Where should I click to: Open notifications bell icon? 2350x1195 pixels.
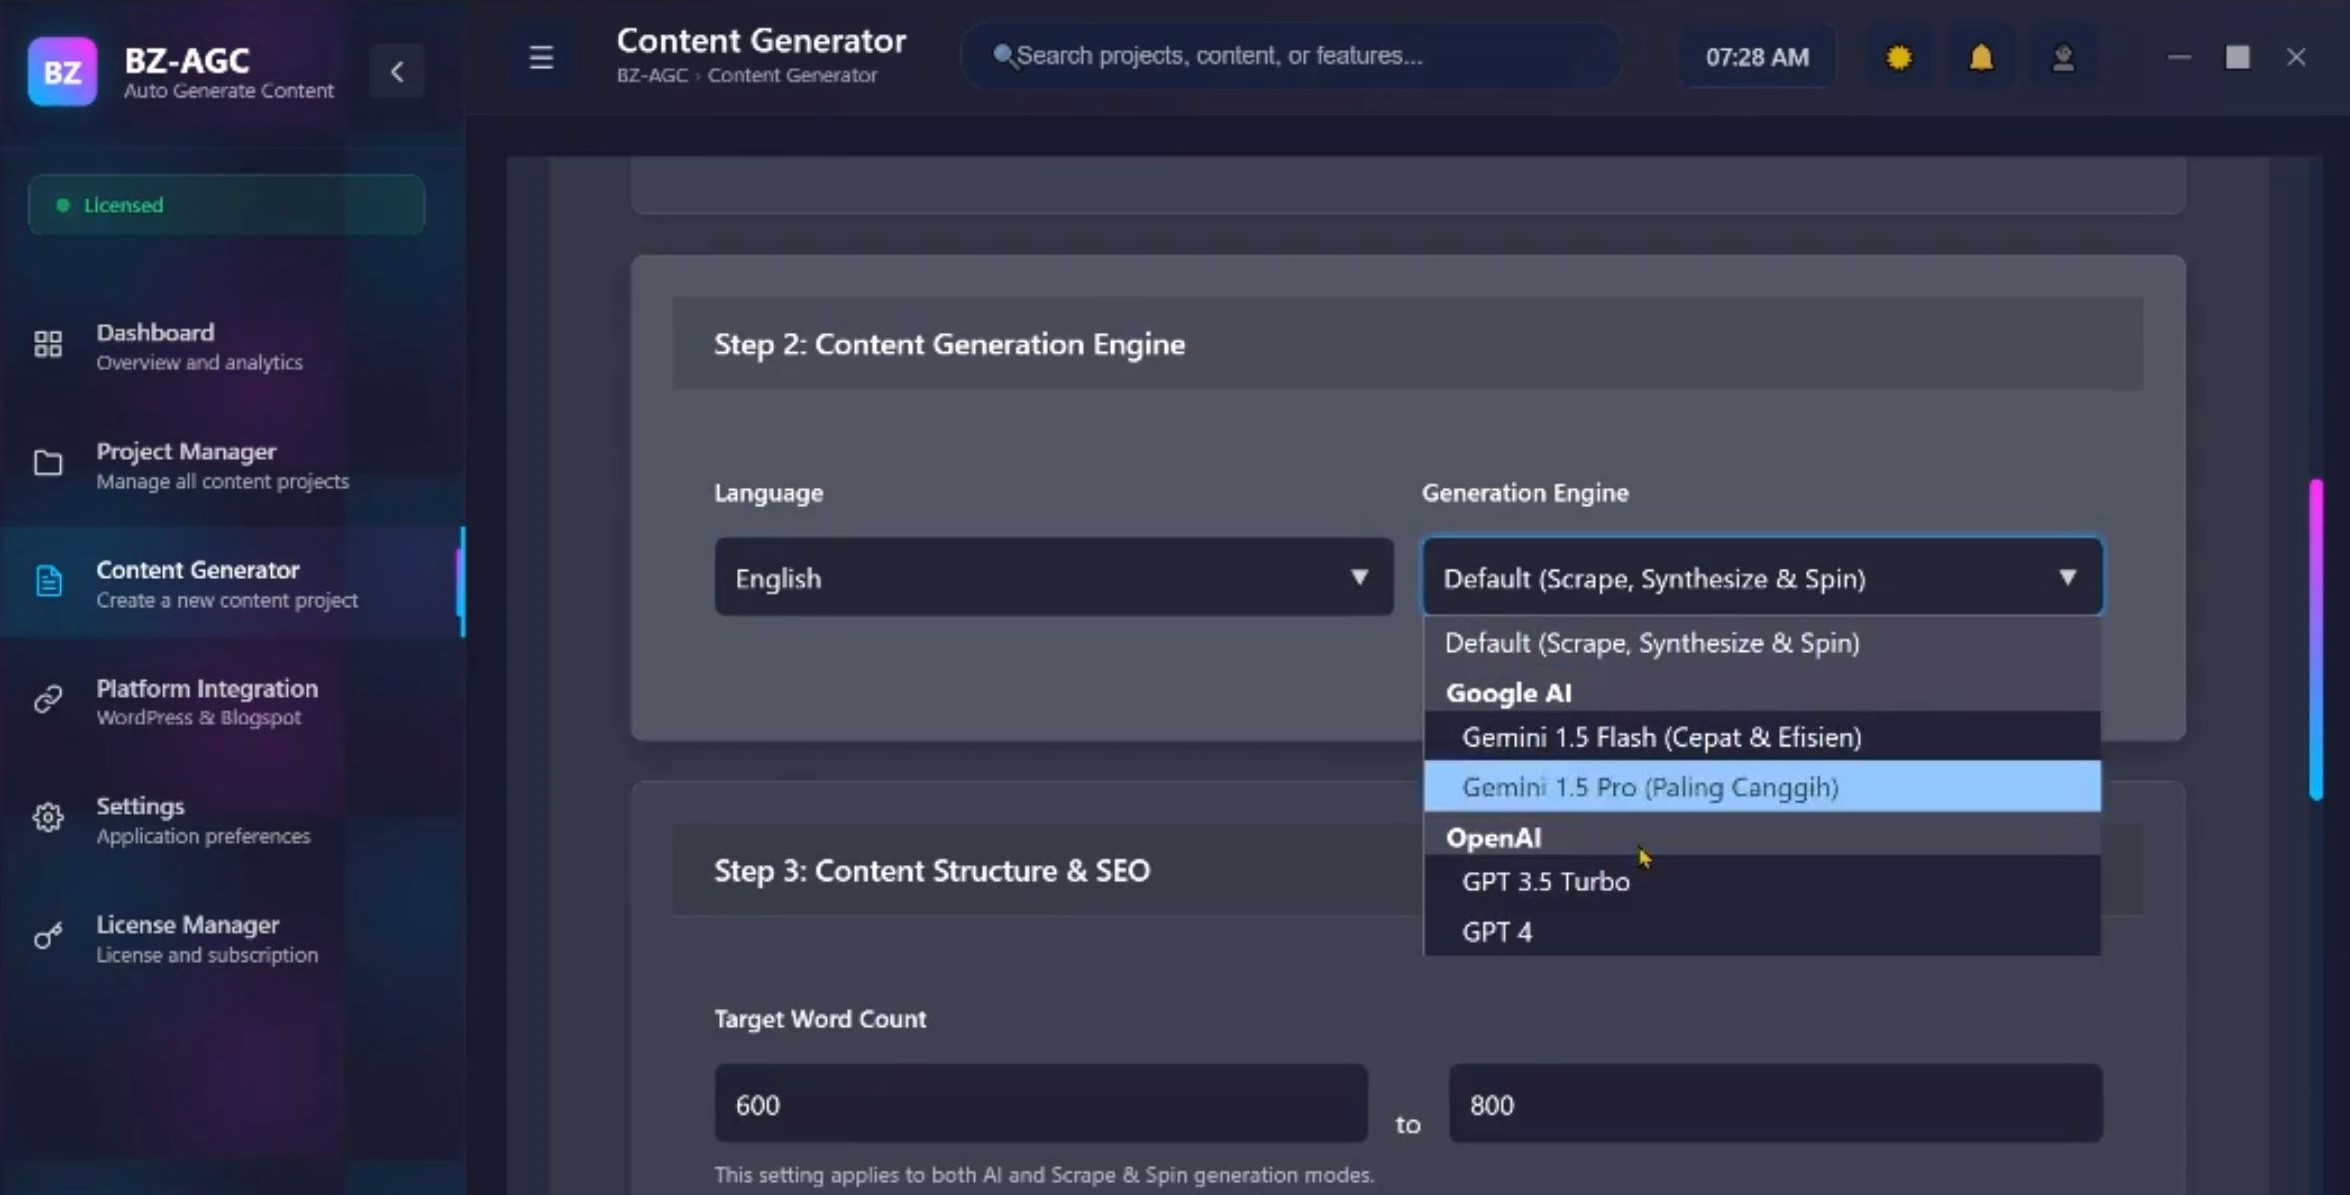click(x=1980, y=58)
